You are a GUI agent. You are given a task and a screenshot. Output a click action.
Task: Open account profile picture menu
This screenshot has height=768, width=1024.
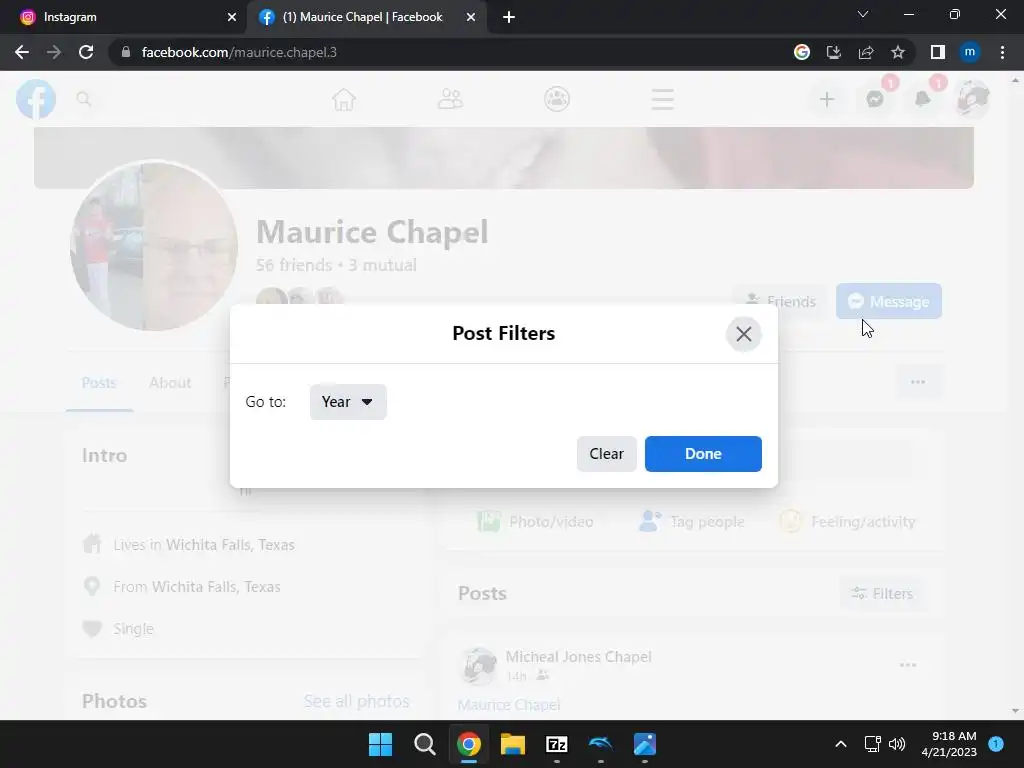(972, 99)
